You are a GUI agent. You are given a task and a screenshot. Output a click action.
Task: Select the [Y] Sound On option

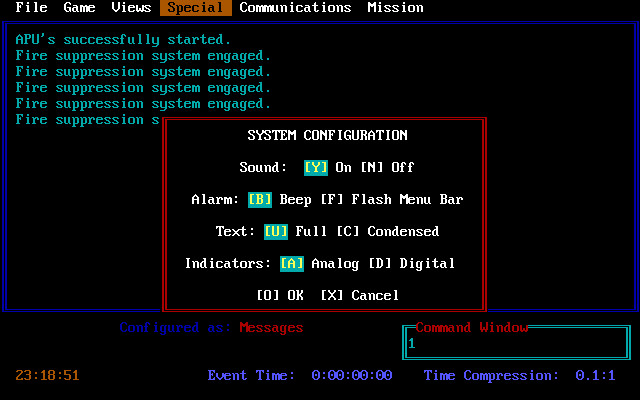coord(328,167)
